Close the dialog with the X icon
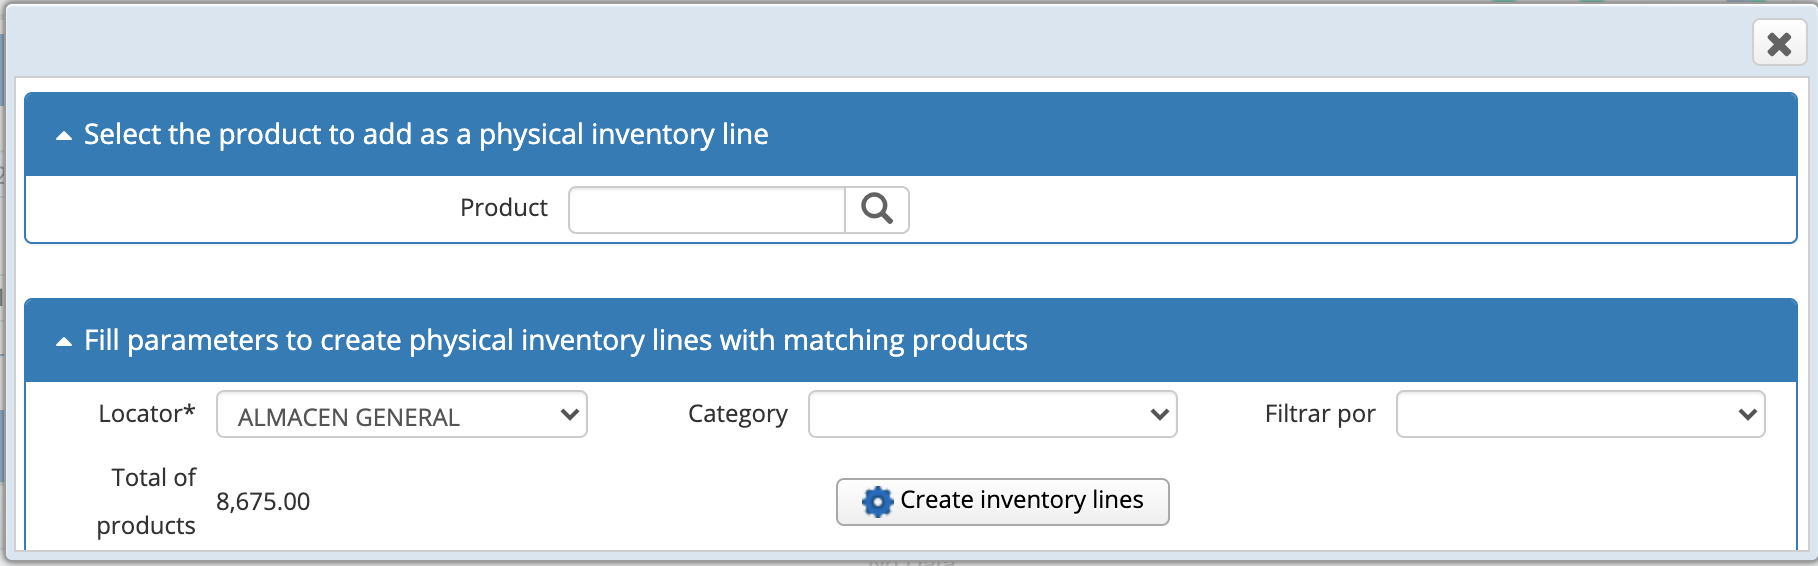 click(x=1779, y=44)
